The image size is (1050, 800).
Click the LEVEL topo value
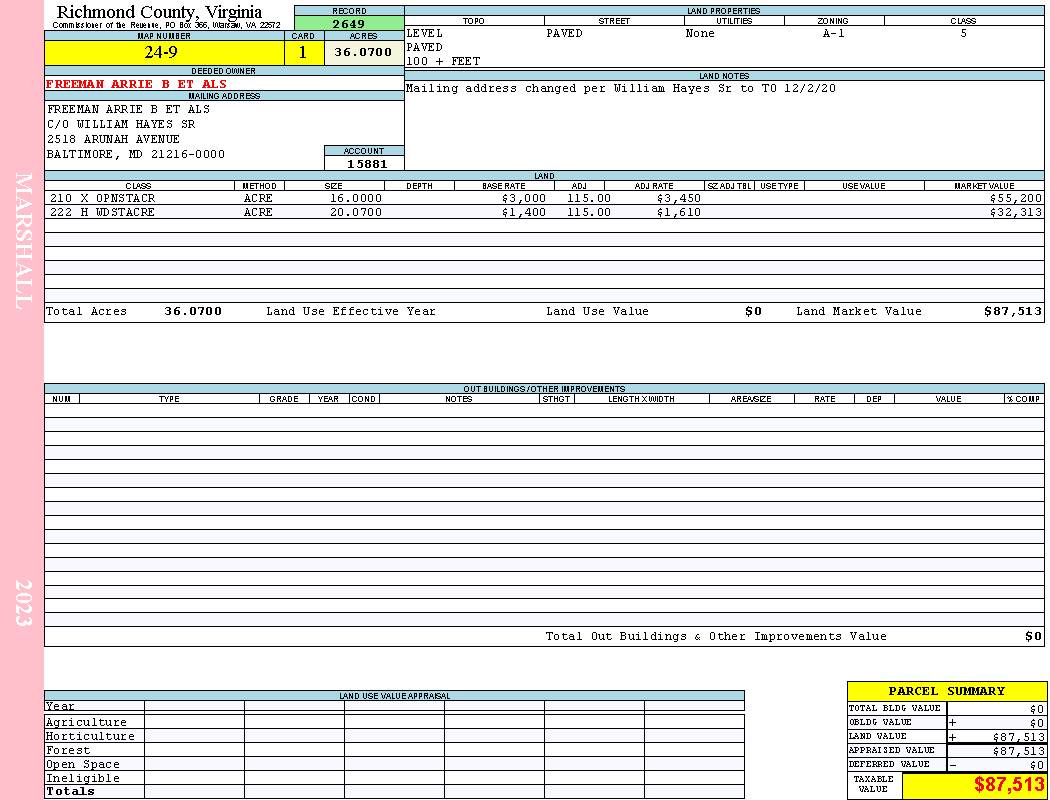pyautogui.click(x=425, y=33)
